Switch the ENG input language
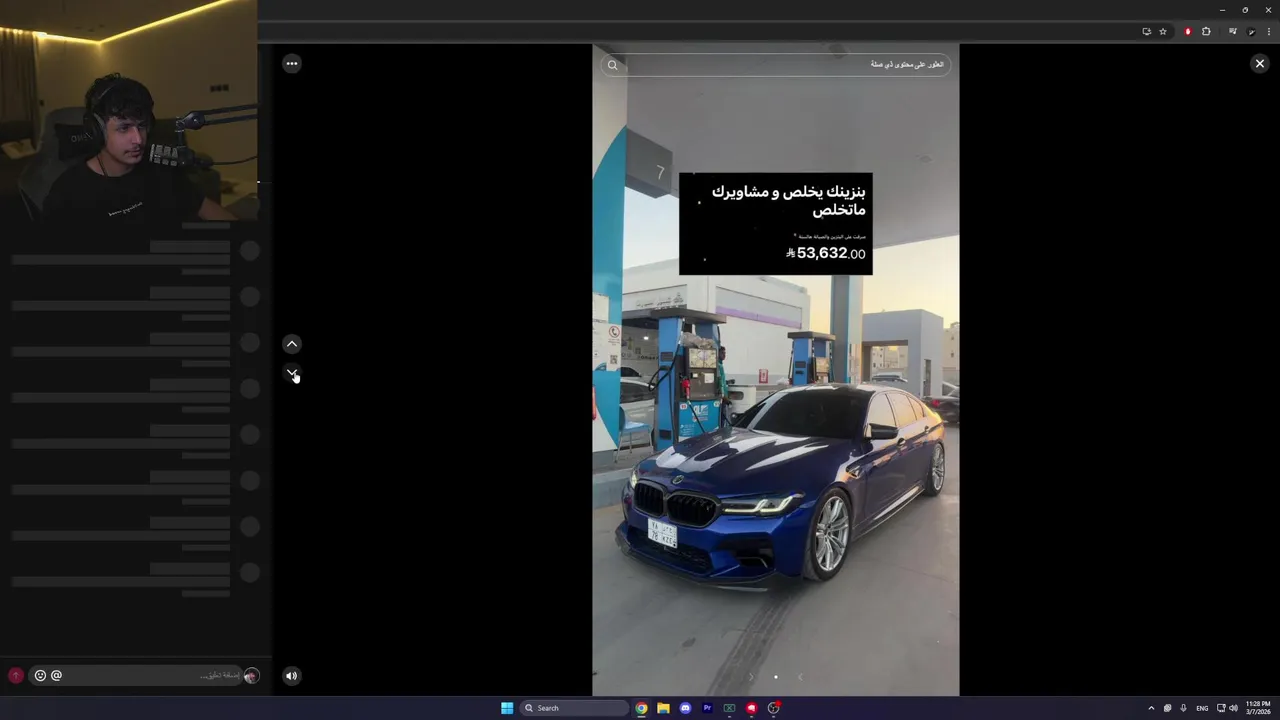 point(1202,708)
